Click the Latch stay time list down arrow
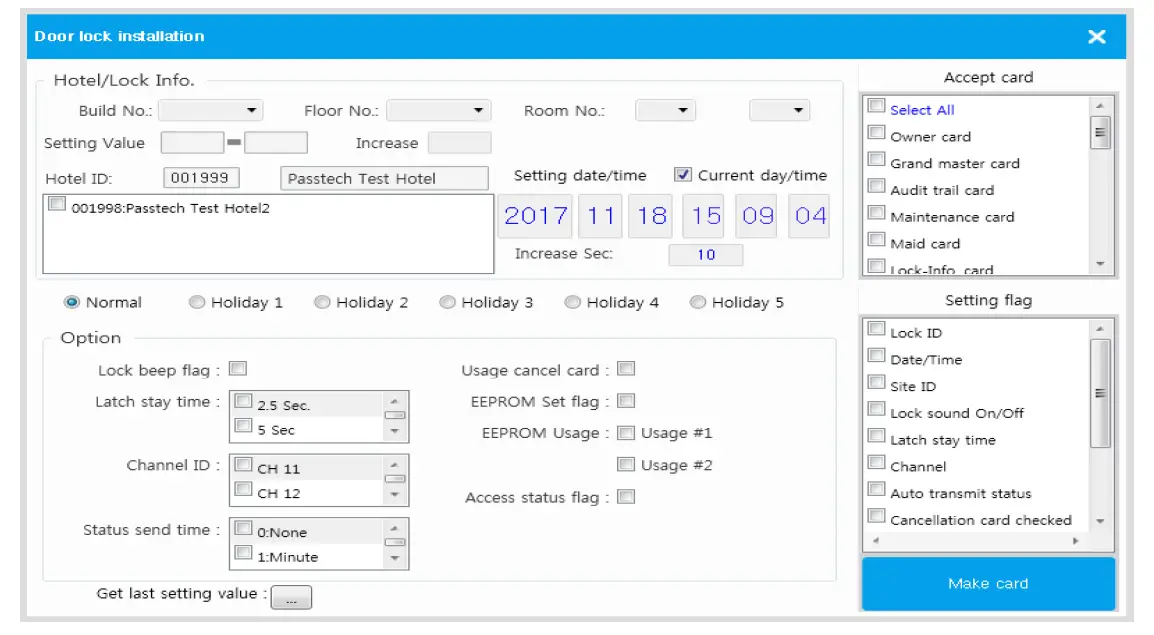Viewport: 1154px width, 635px height. 394,431
